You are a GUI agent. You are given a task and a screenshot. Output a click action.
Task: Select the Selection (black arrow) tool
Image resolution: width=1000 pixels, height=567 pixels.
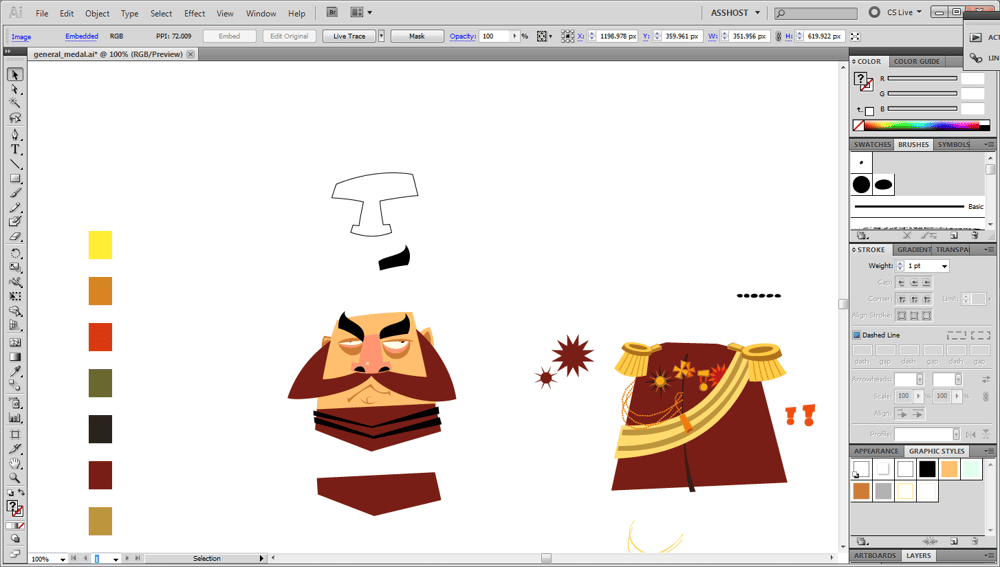tap(15, 75)
